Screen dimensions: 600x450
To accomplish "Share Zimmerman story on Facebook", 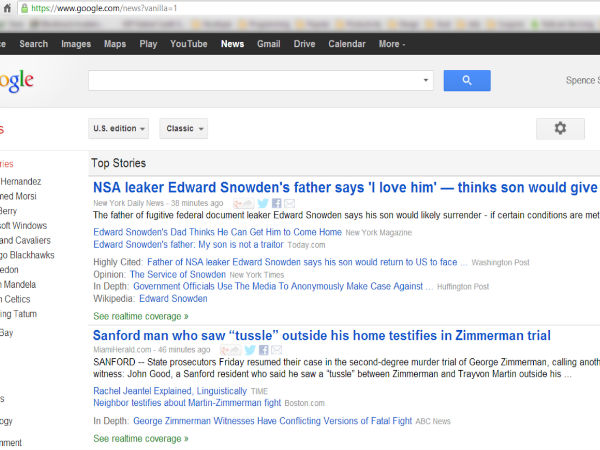I will coord(264,350).
